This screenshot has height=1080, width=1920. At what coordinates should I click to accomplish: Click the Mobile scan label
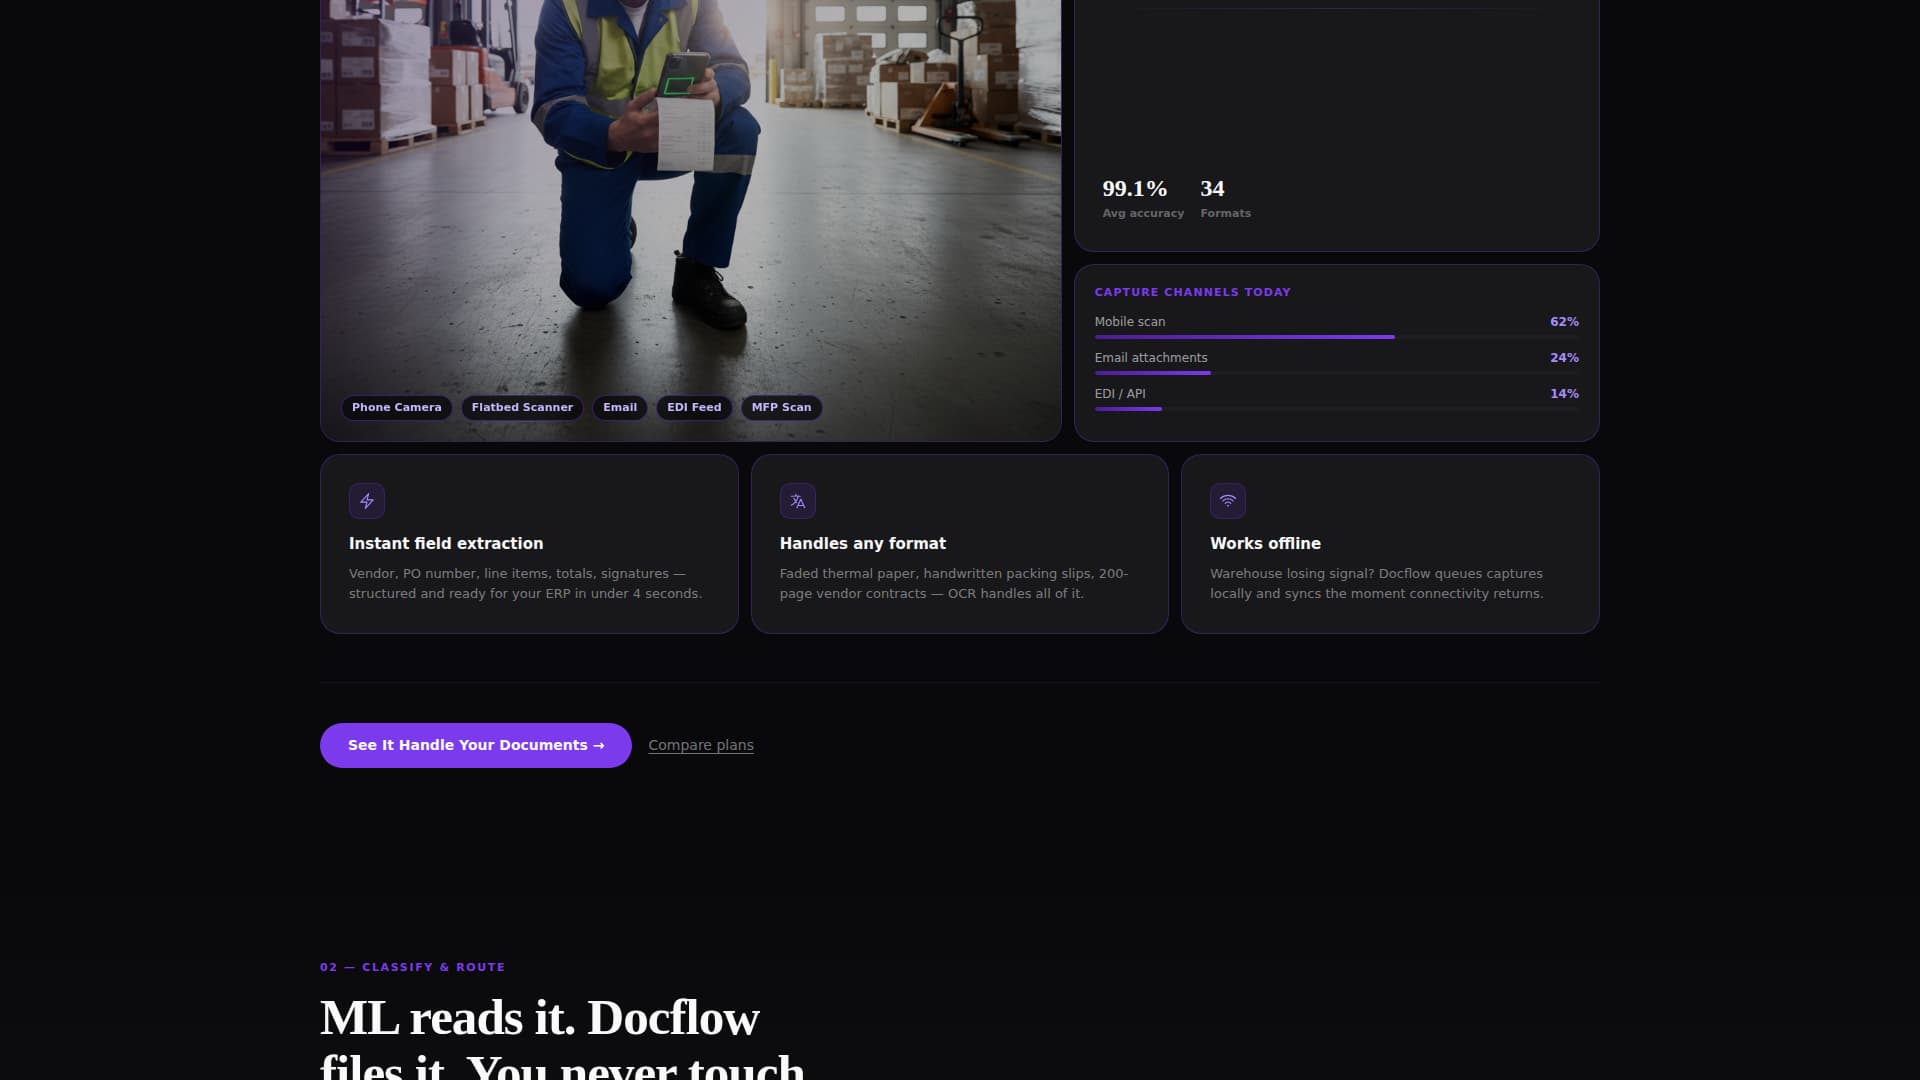click(1129, 321)
